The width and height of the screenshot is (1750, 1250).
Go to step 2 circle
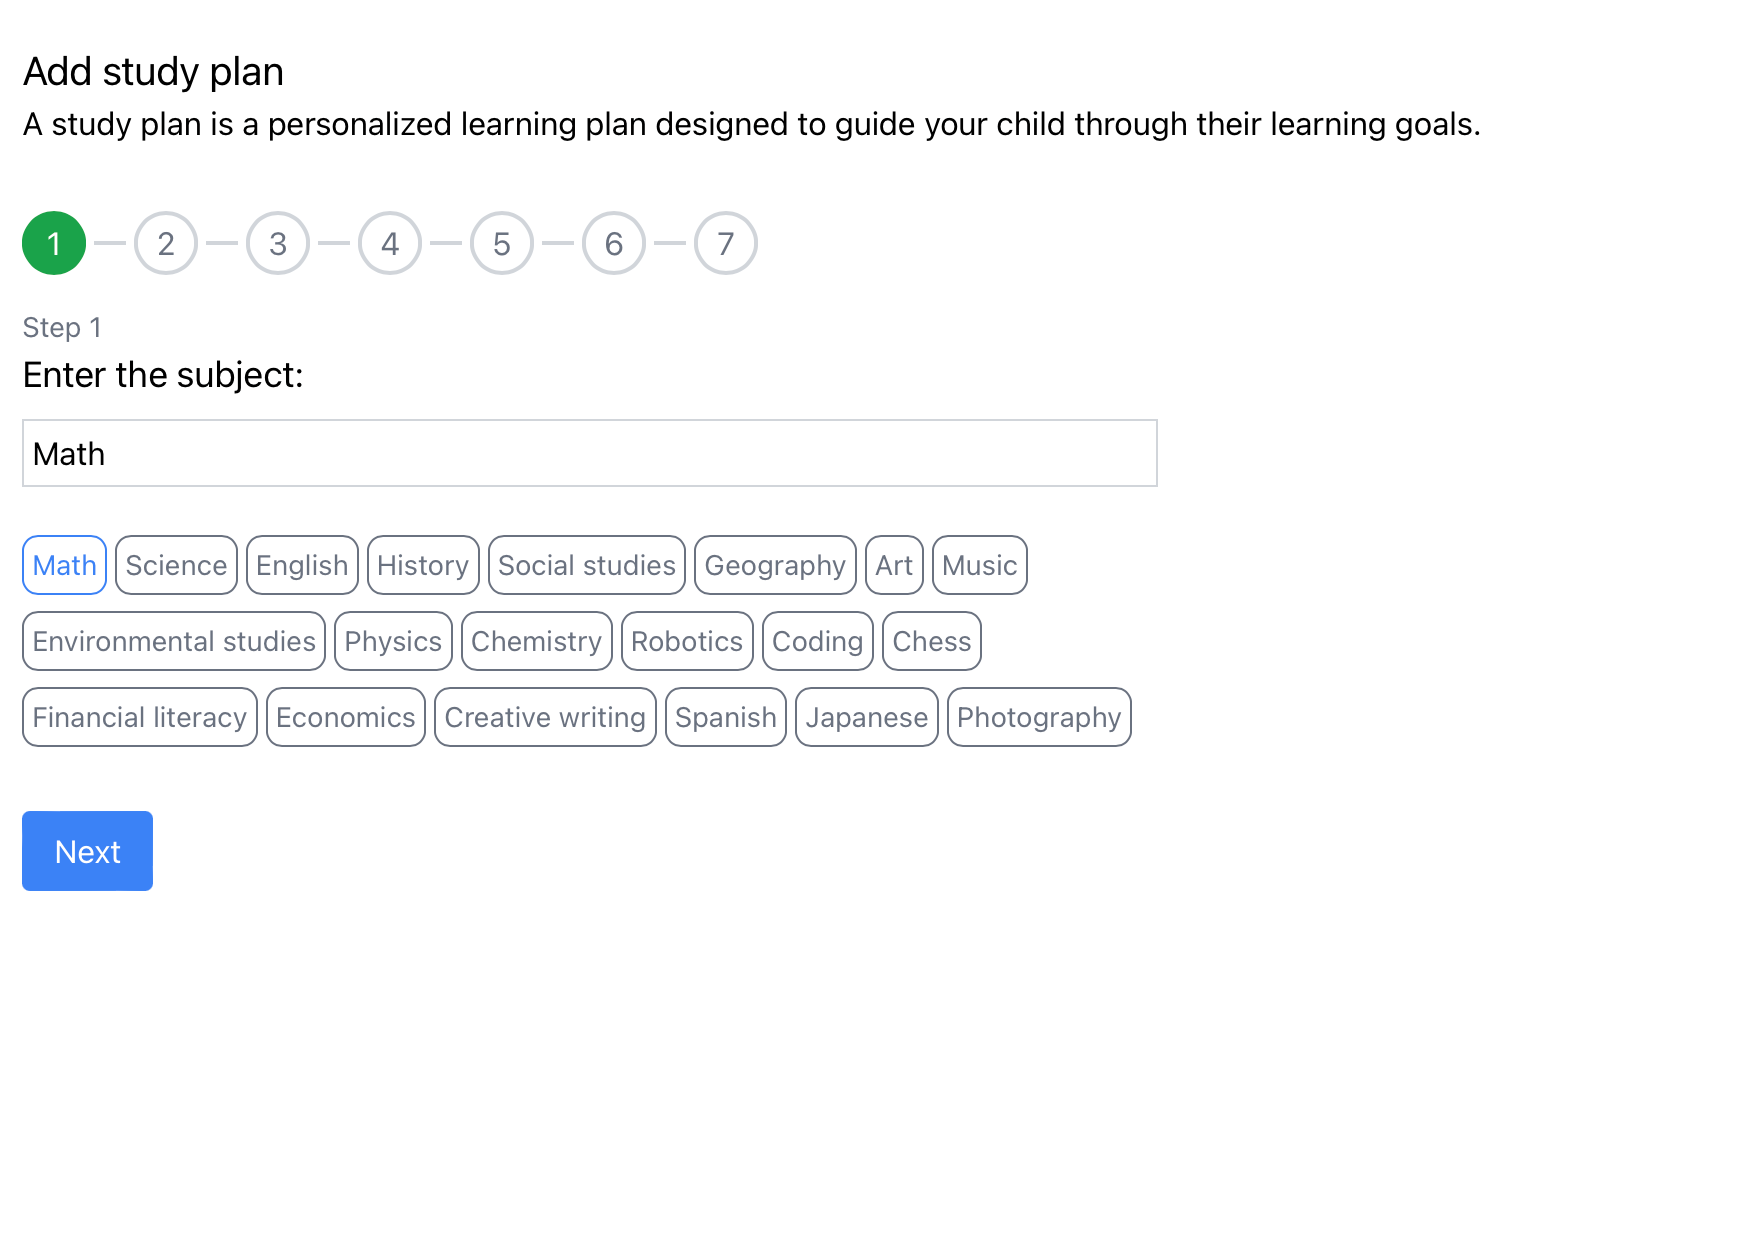coord(166,243)
